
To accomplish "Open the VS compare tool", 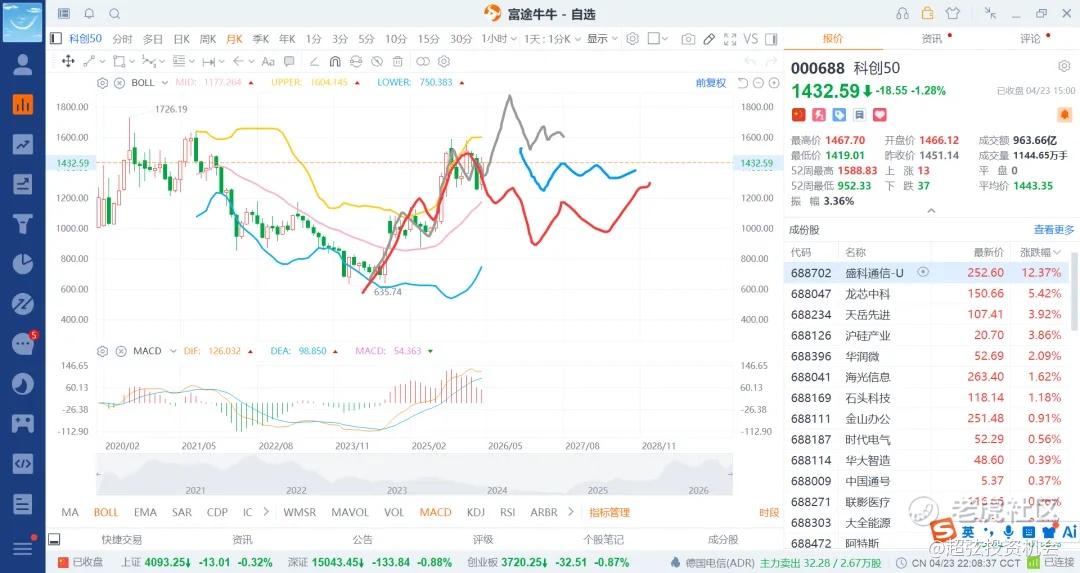I will (x=751, y=39).
